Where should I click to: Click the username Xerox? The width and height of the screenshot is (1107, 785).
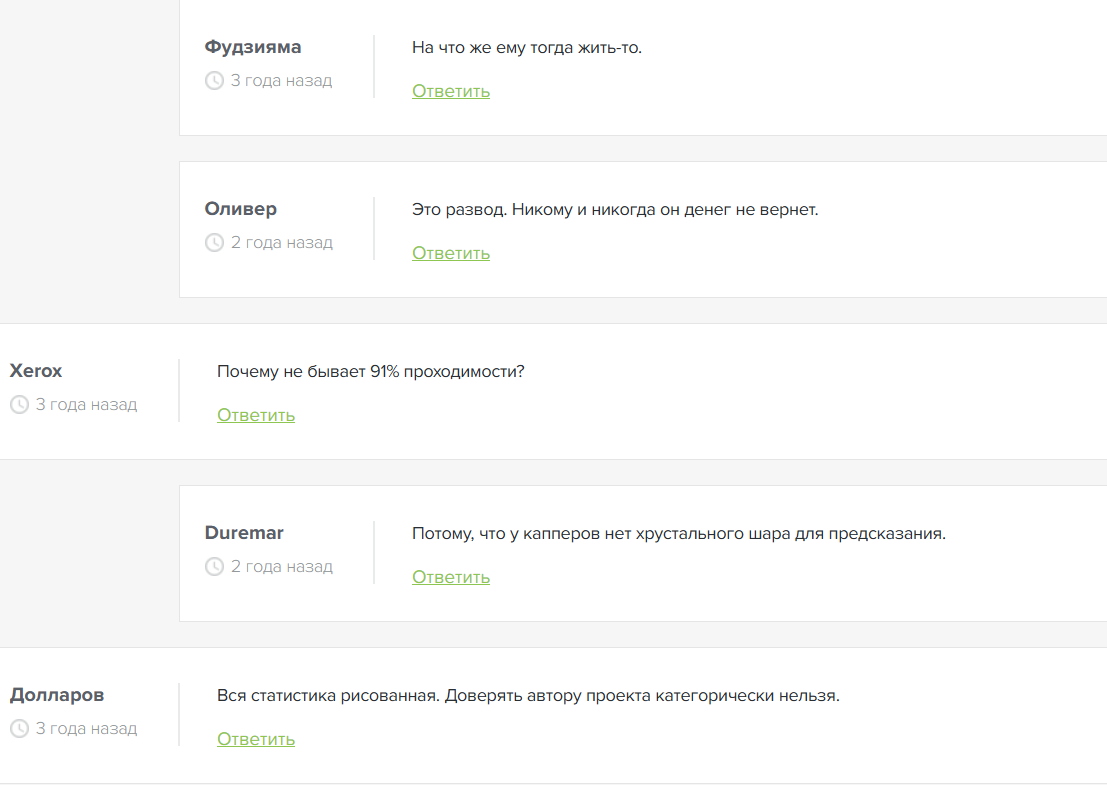click(x=36, y=371)
